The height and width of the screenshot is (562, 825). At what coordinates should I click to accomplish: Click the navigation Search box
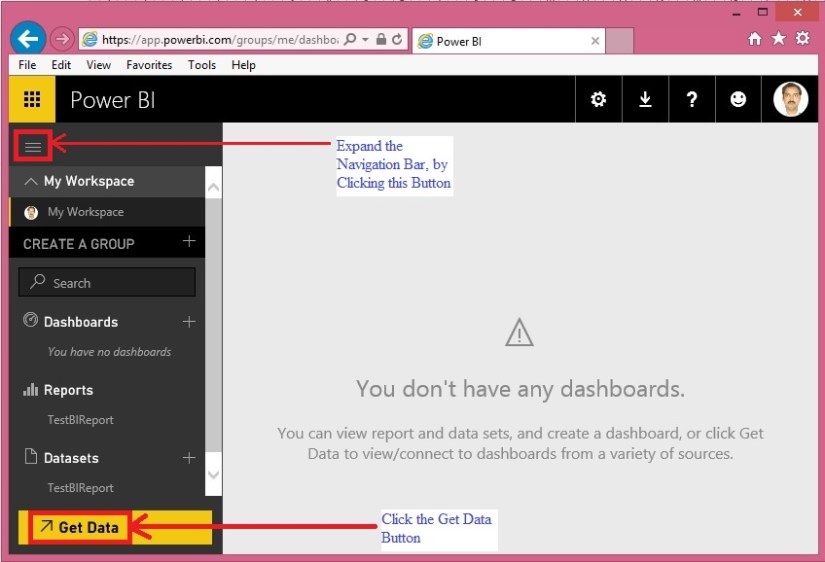107,282
